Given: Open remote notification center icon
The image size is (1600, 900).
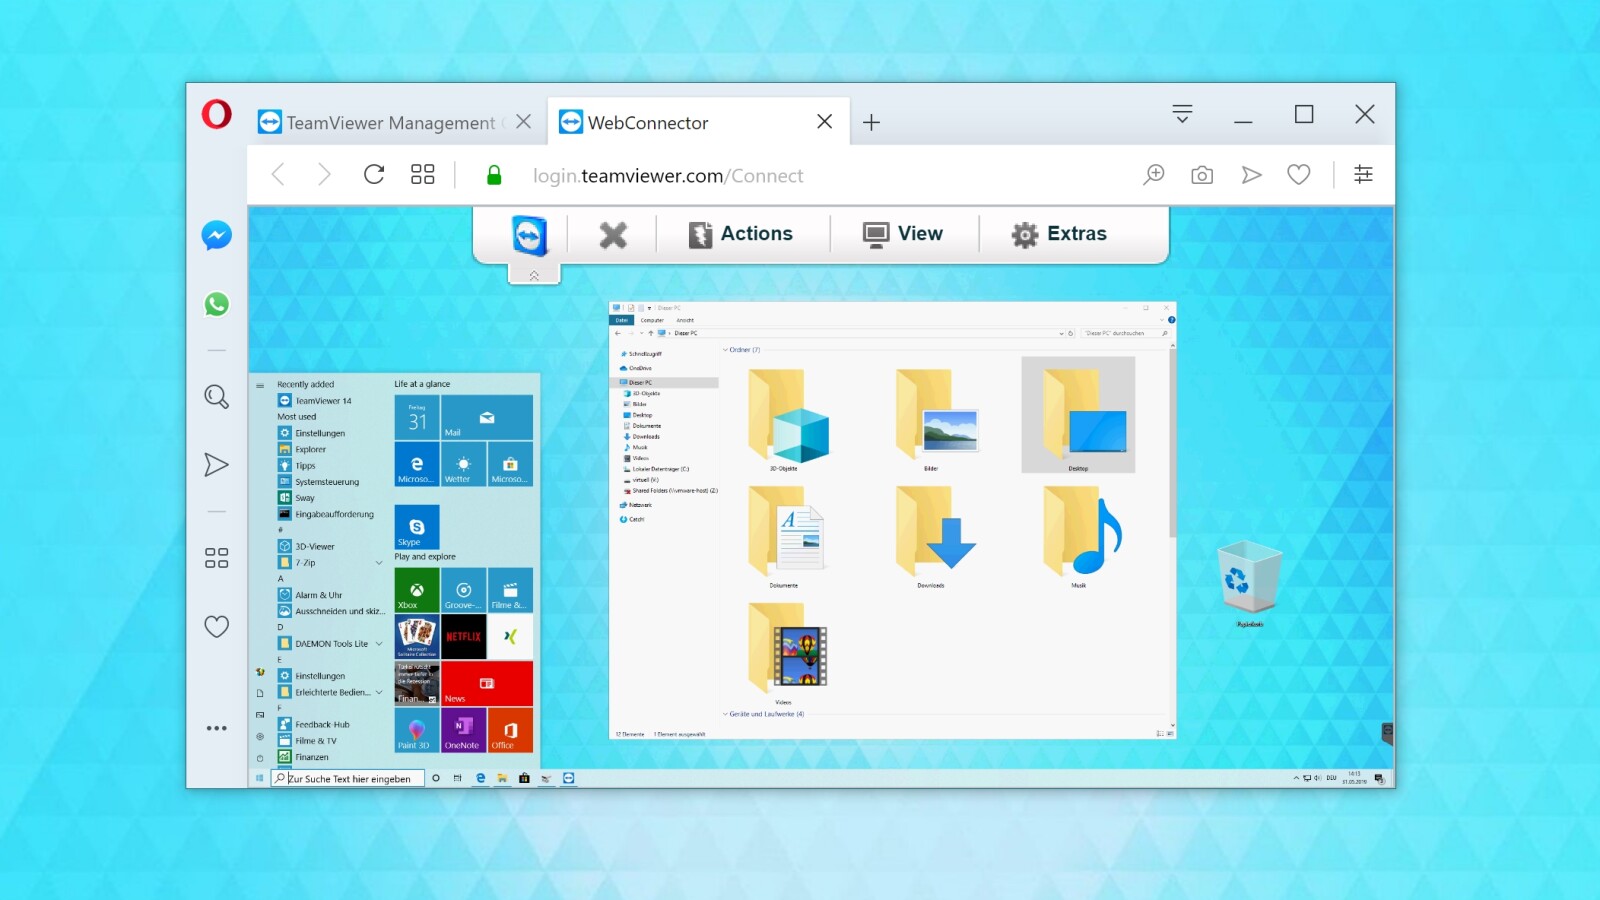Looking at the screenshot, I should [1380, 778].
